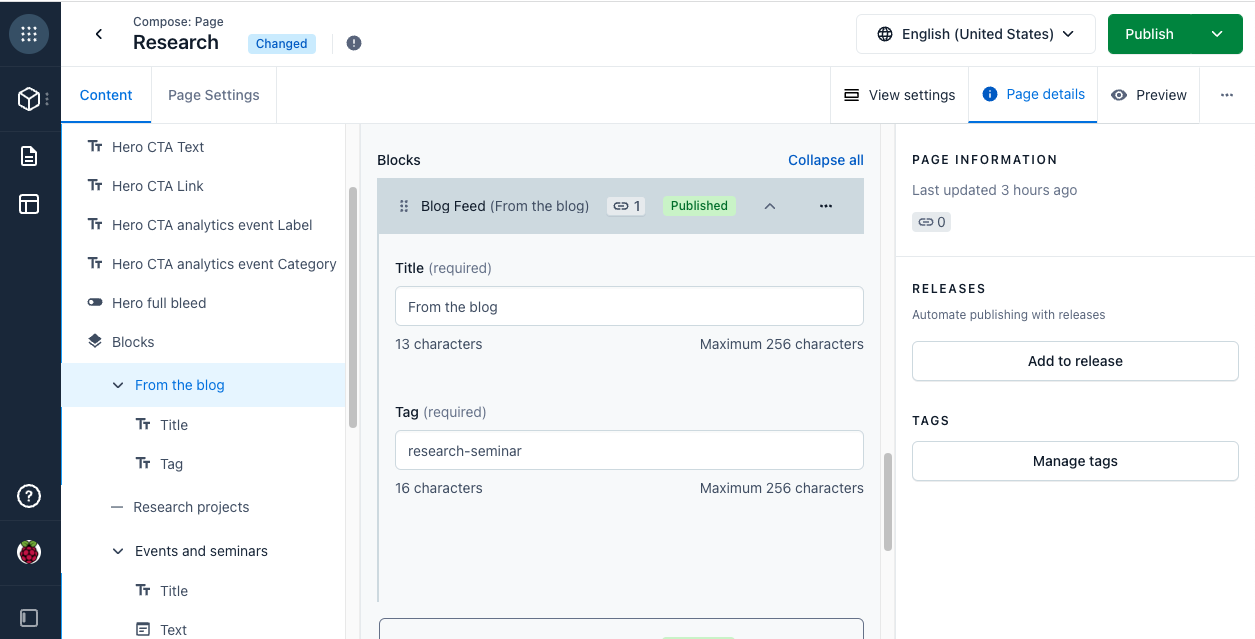
Task: Click the Add to release button
Action: coord(1074,361)
